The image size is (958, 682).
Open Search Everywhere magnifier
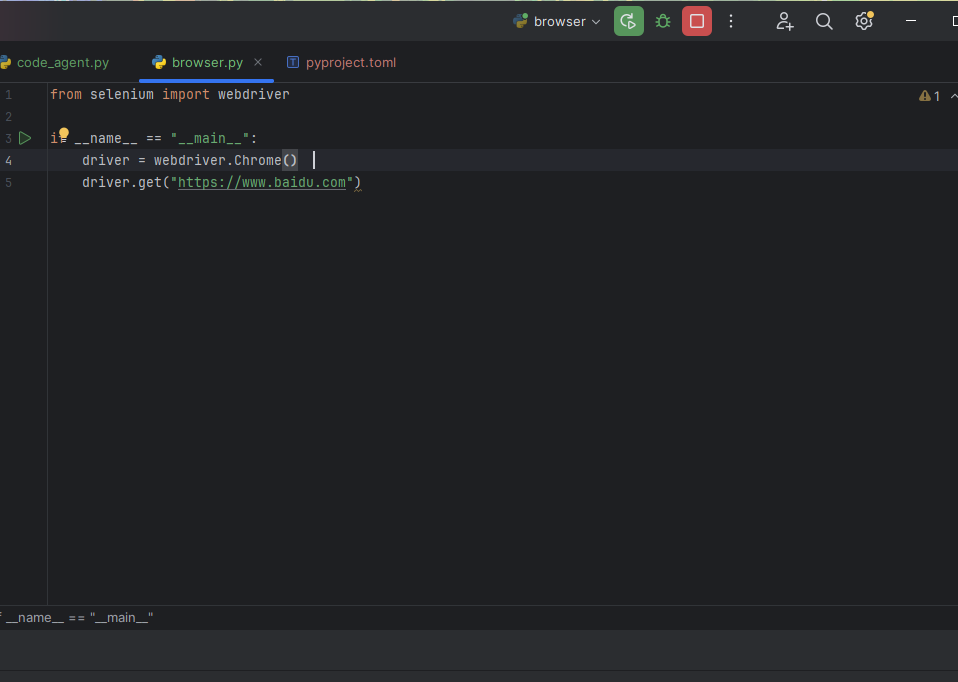click(x=824, y=21)
